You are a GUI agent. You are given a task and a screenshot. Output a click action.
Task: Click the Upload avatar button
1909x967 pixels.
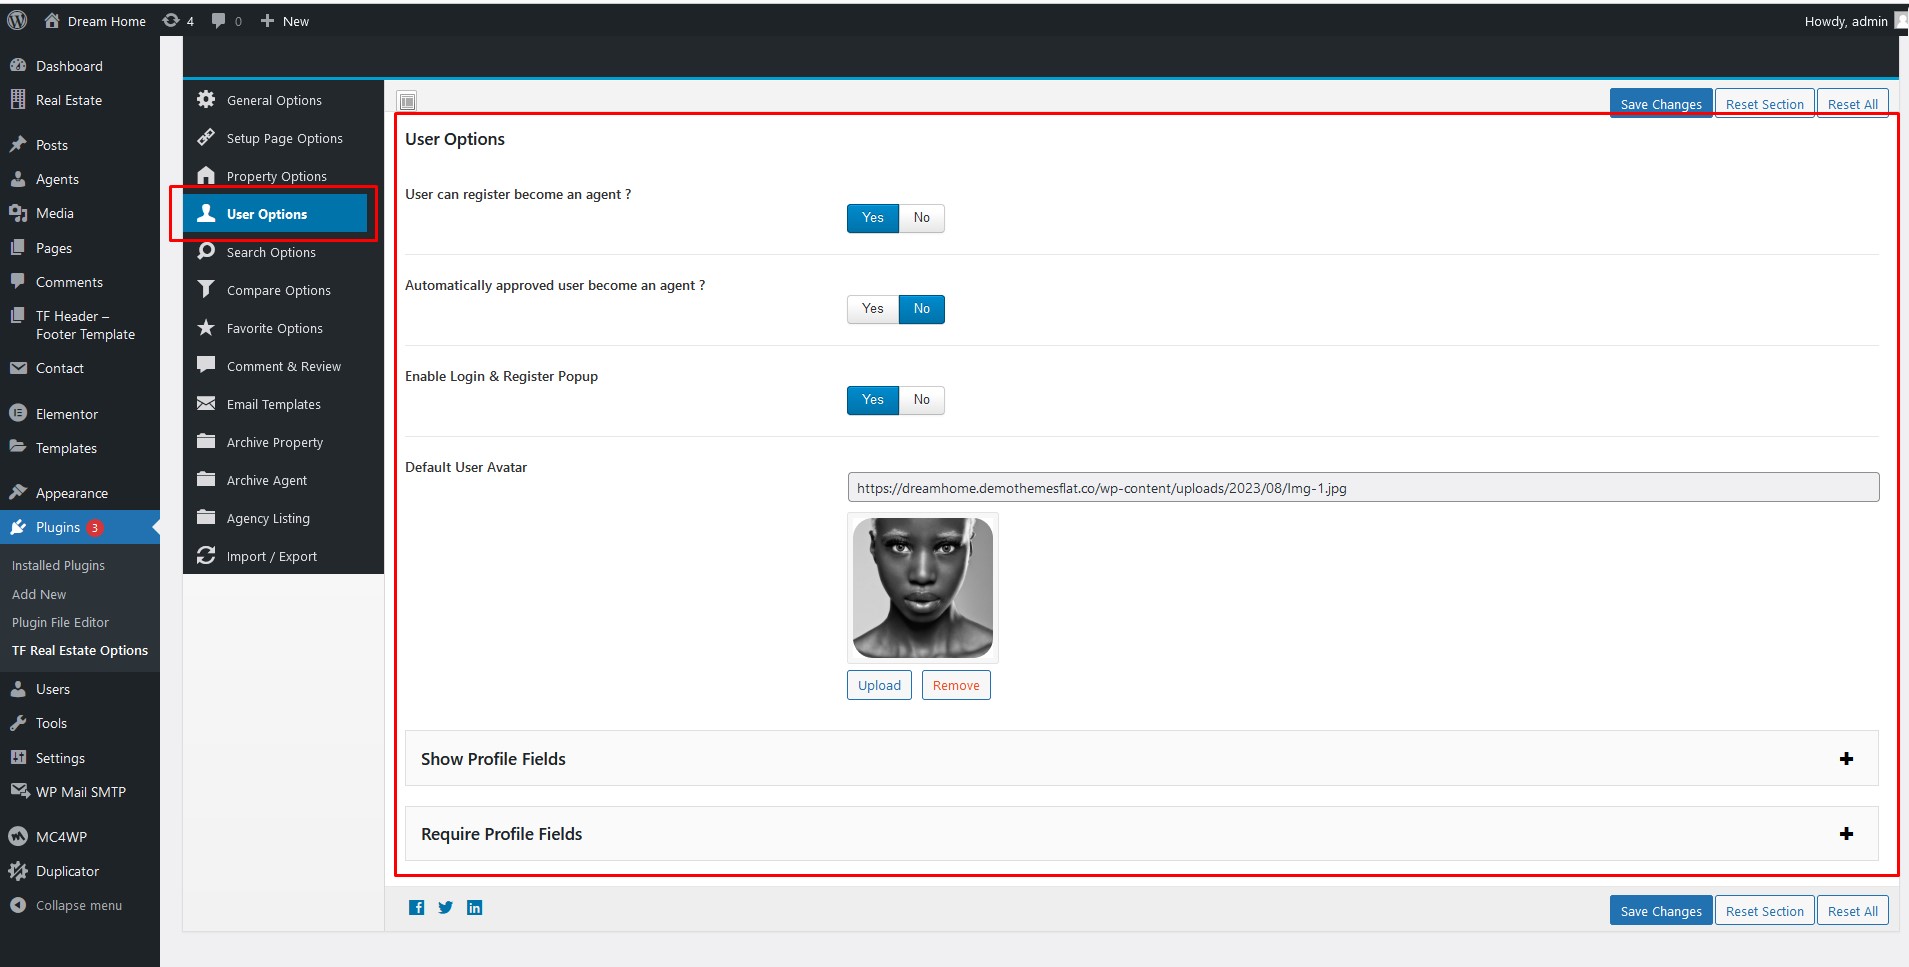pyautogui.click(x=879, y=685)
